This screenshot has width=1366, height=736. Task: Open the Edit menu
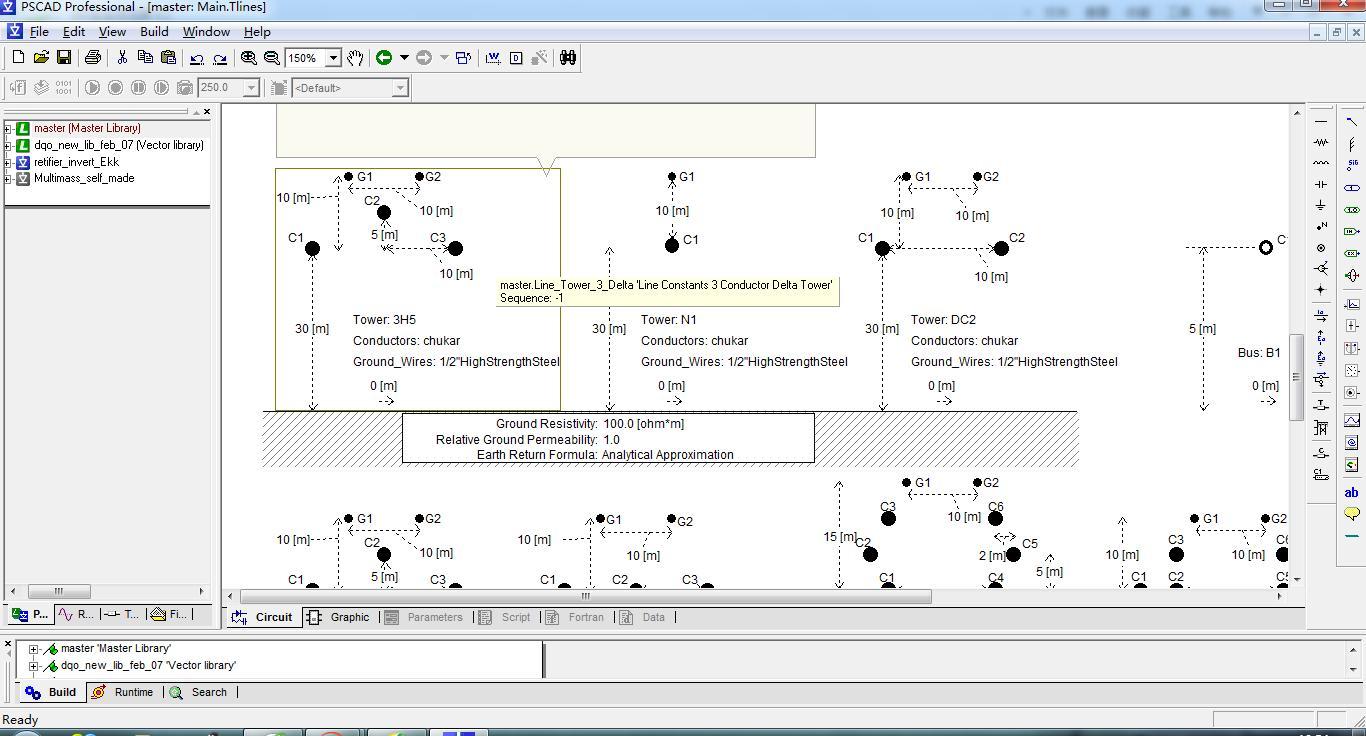(74, 32)
